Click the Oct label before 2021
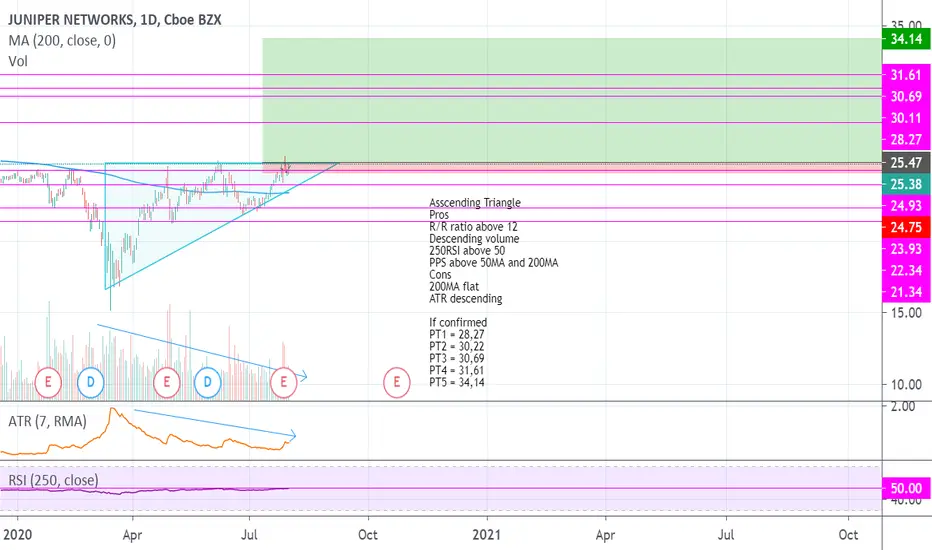Image resolution: width=932 pixels, height=550 pixels. [368, 535]
